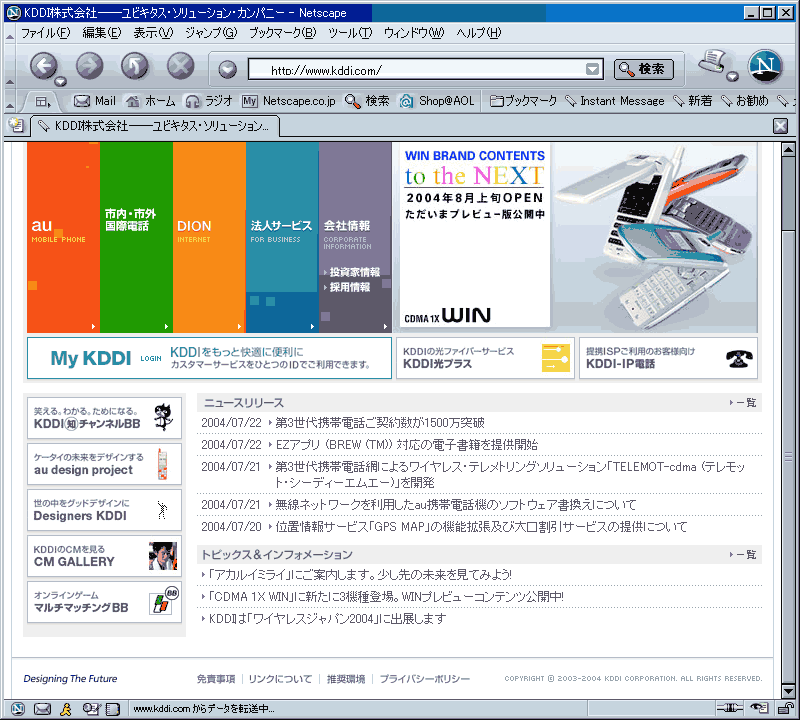Click the Netscape N logo throbber
The height and width of the screenshot is (720, 800).
(765, 66)
